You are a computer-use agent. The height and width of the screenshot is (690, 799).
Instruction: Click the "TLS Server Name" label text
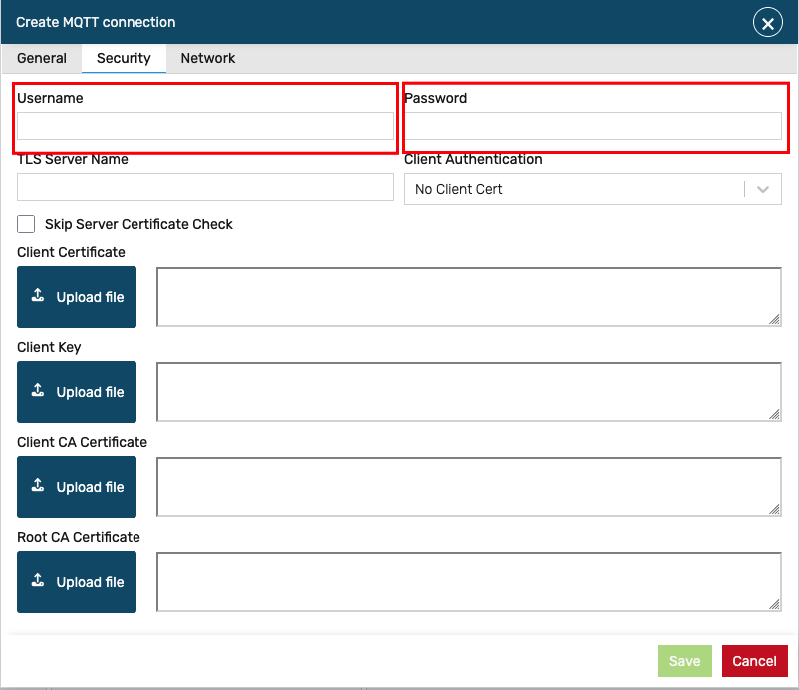pos(73,160)
